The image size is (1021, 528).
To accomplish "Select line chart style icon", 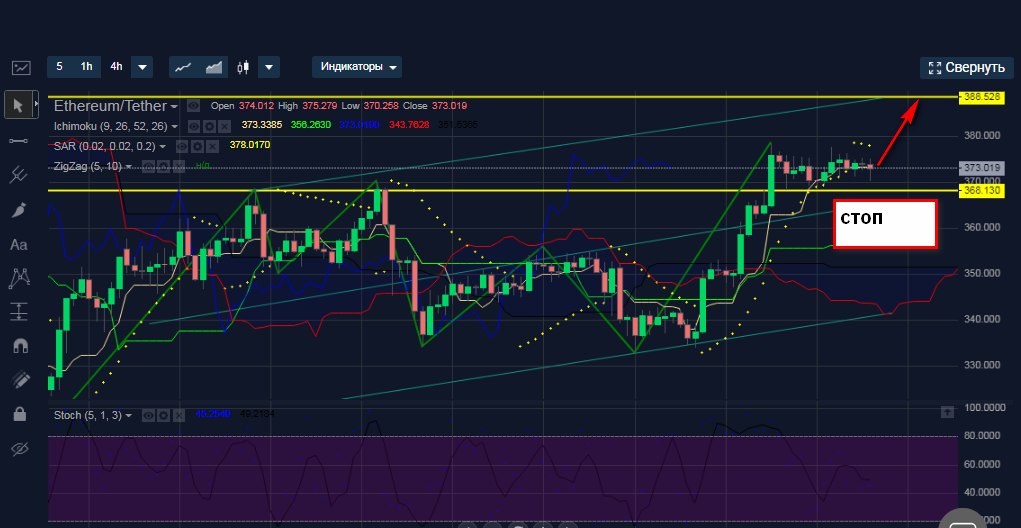I will click(183, 66).
